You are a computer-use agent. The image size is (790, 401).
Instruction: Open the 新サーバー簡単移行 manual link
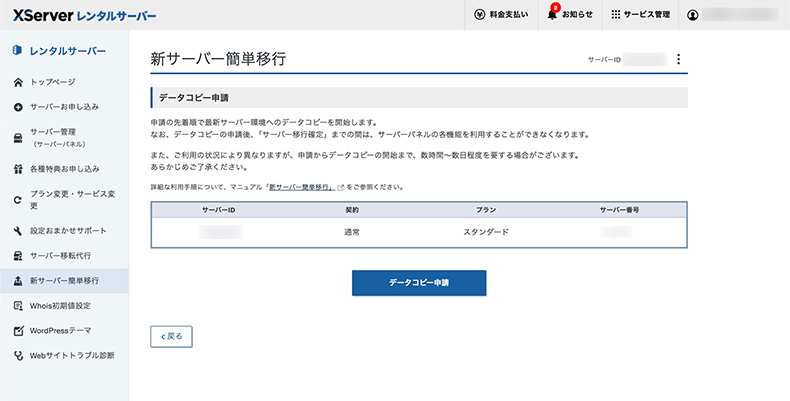click(299, 187)
